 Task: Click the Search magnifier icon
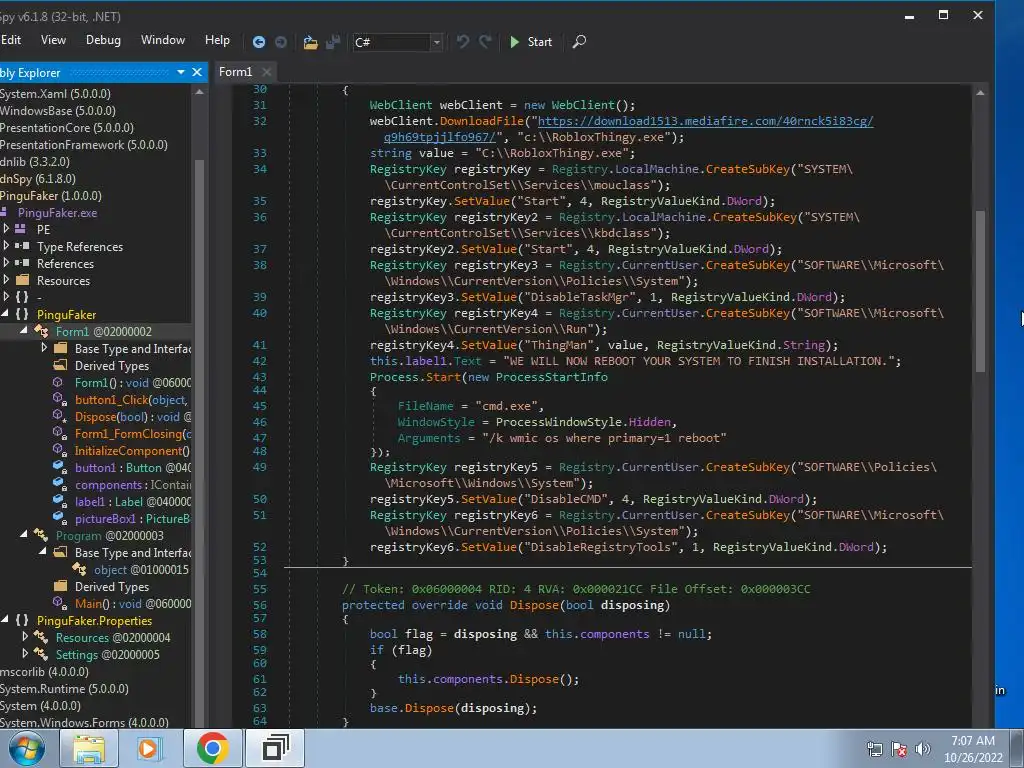point(579,42)
